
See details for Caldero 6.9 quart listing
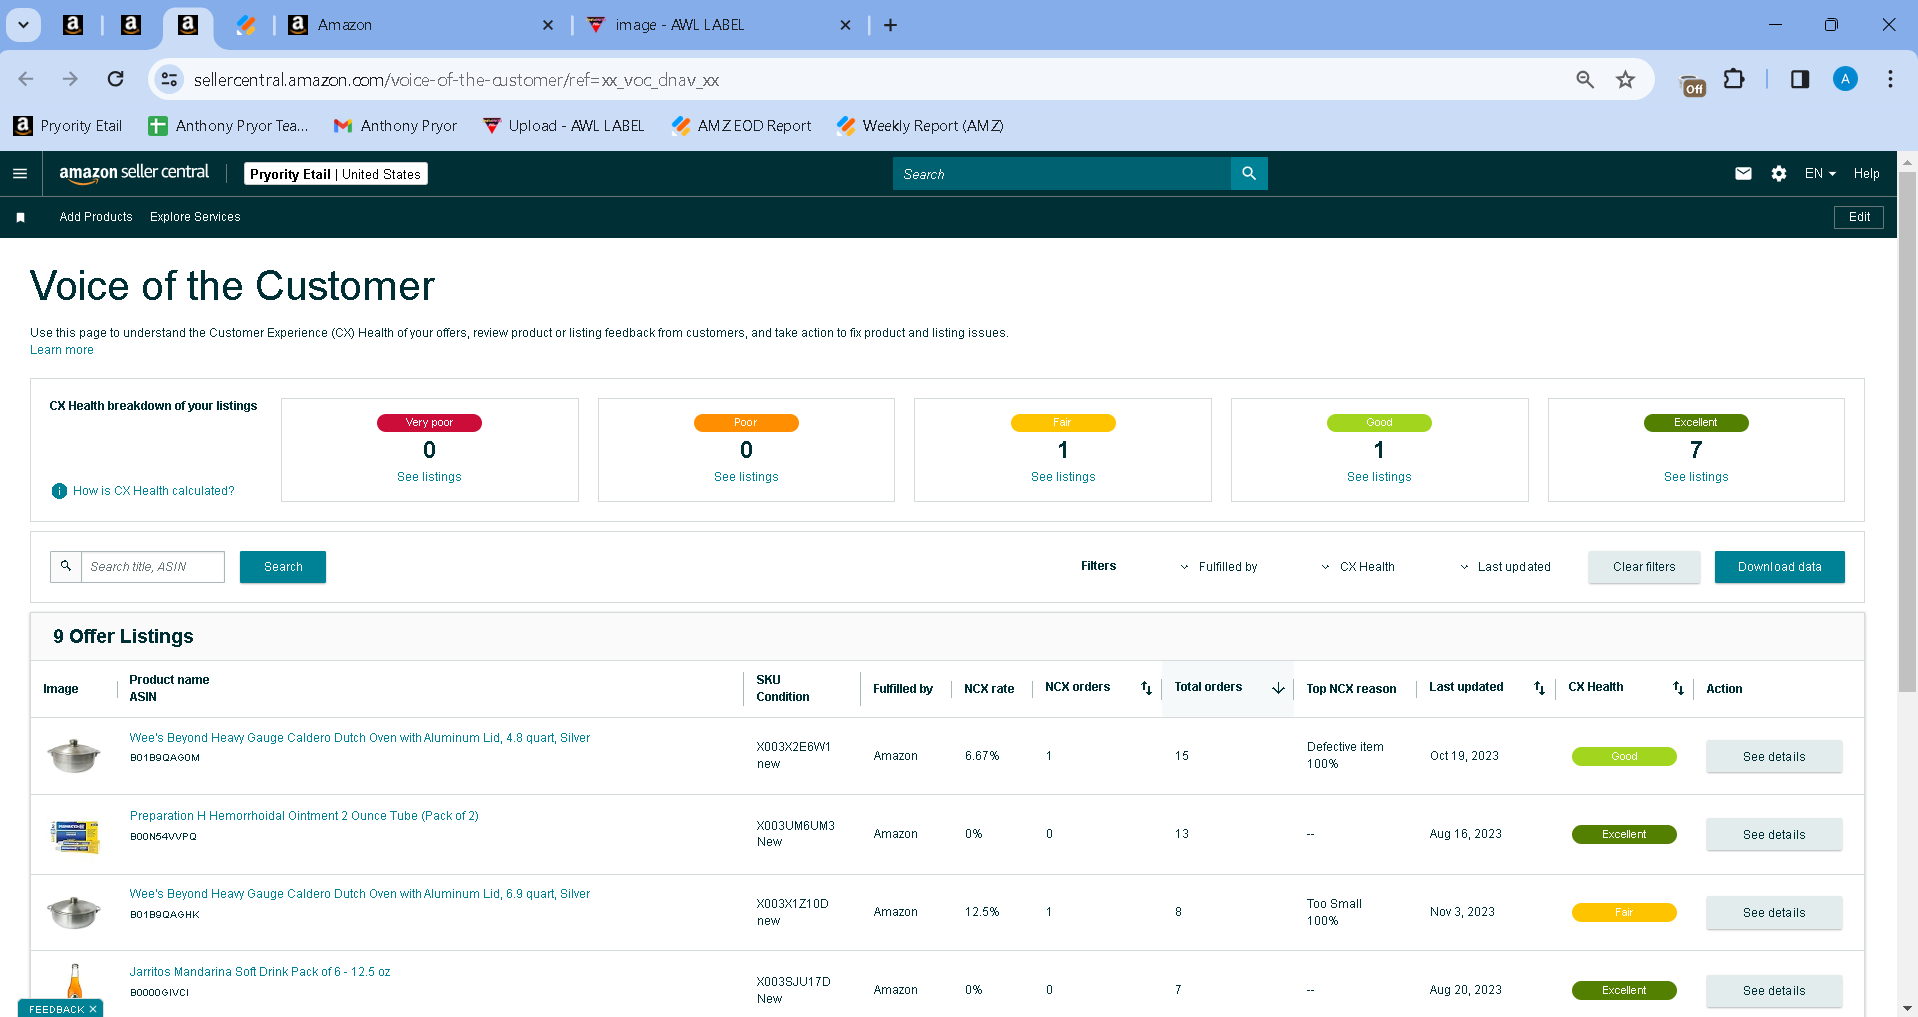click(x=1774, y=913)
